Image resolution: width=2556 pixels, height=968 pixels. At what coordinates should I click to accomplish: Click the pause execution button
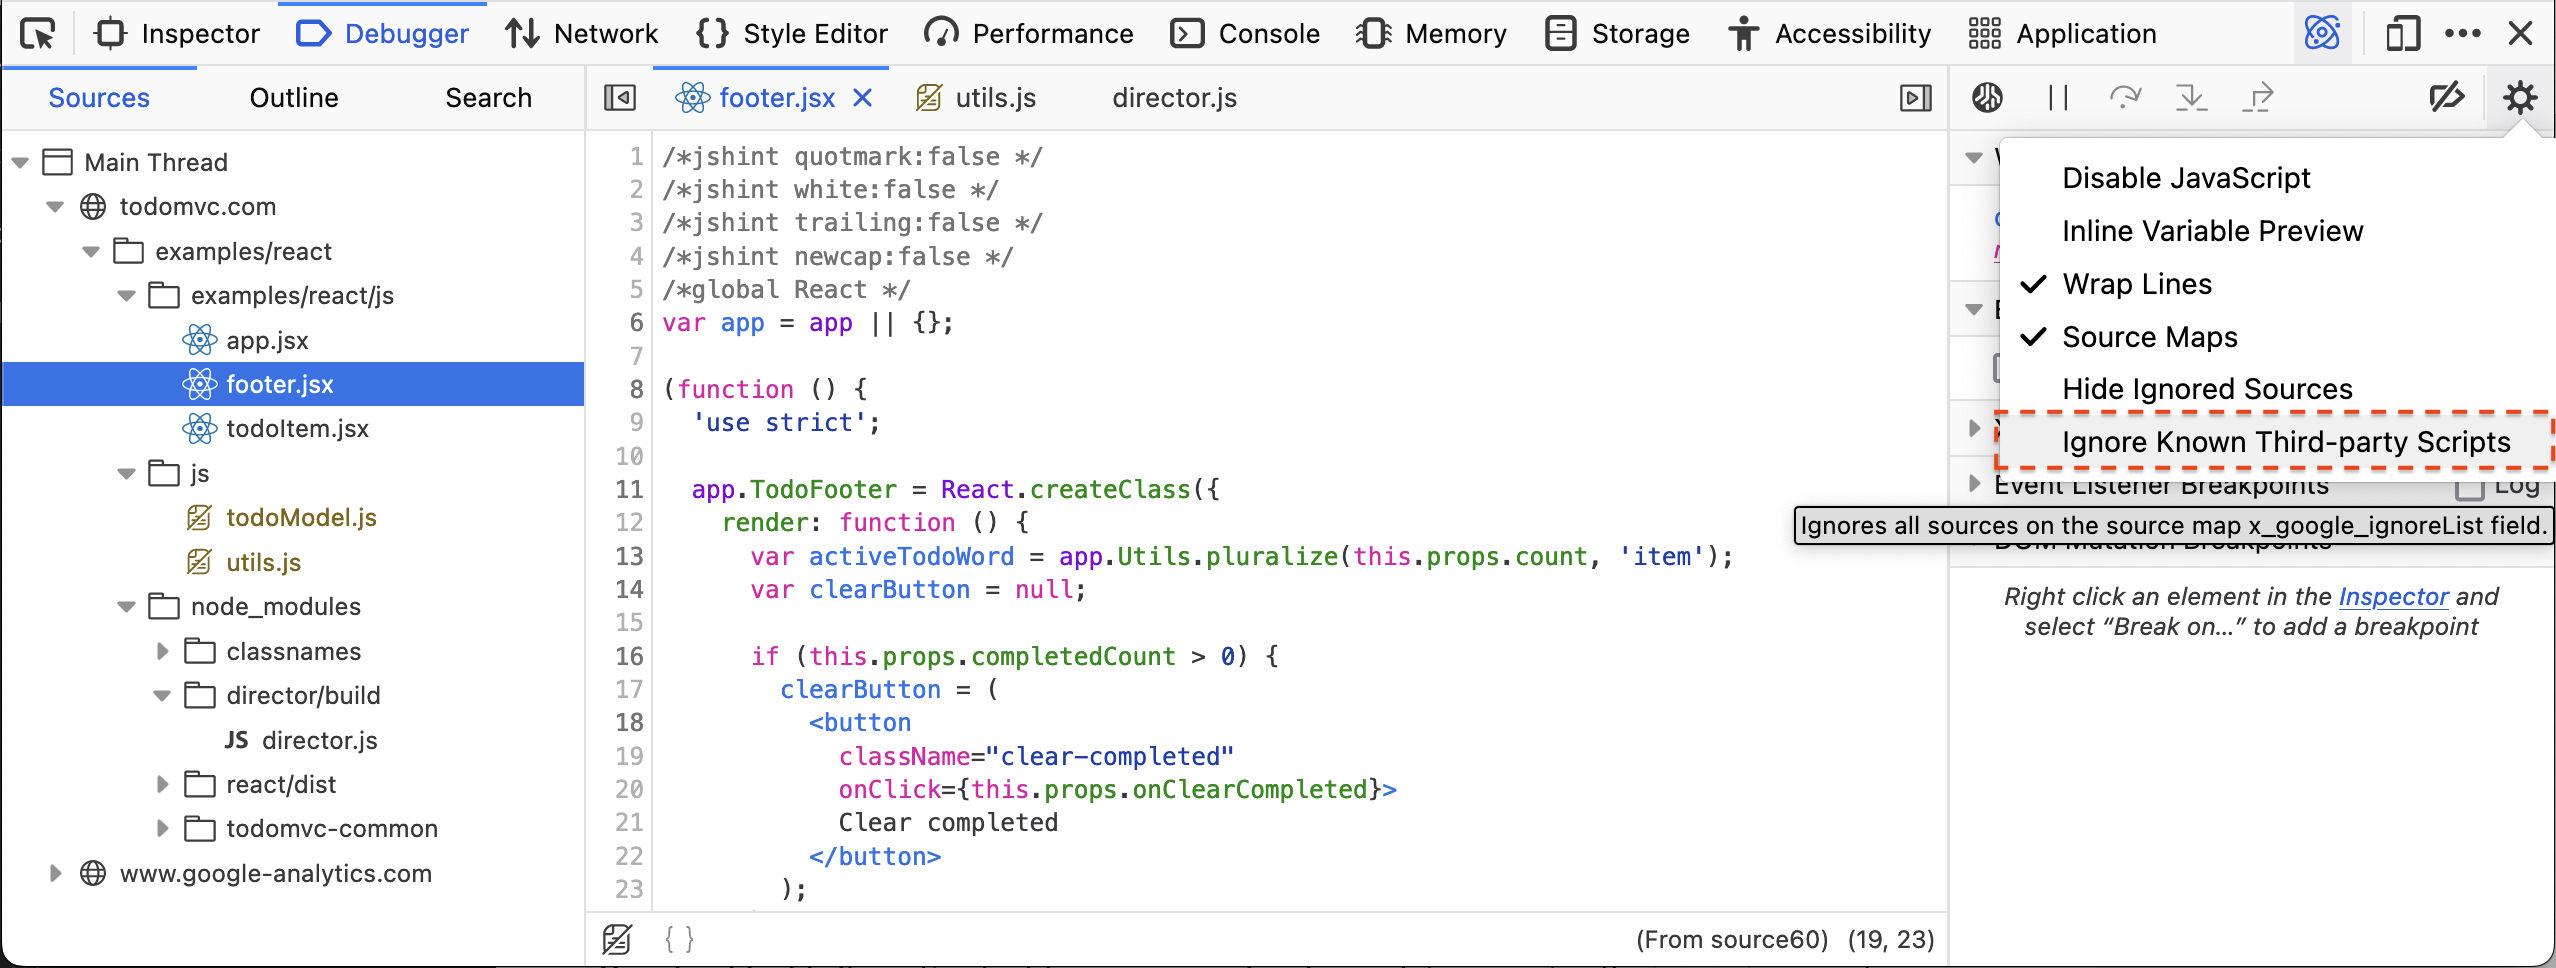click(x=2057, y=98)
